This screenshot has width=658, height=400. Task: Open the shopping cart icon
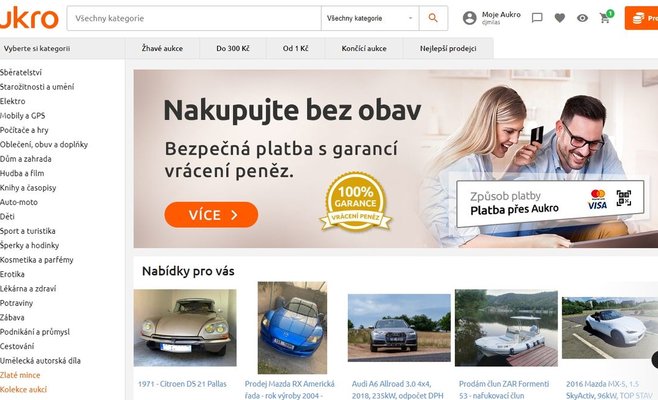pos(605,18)
